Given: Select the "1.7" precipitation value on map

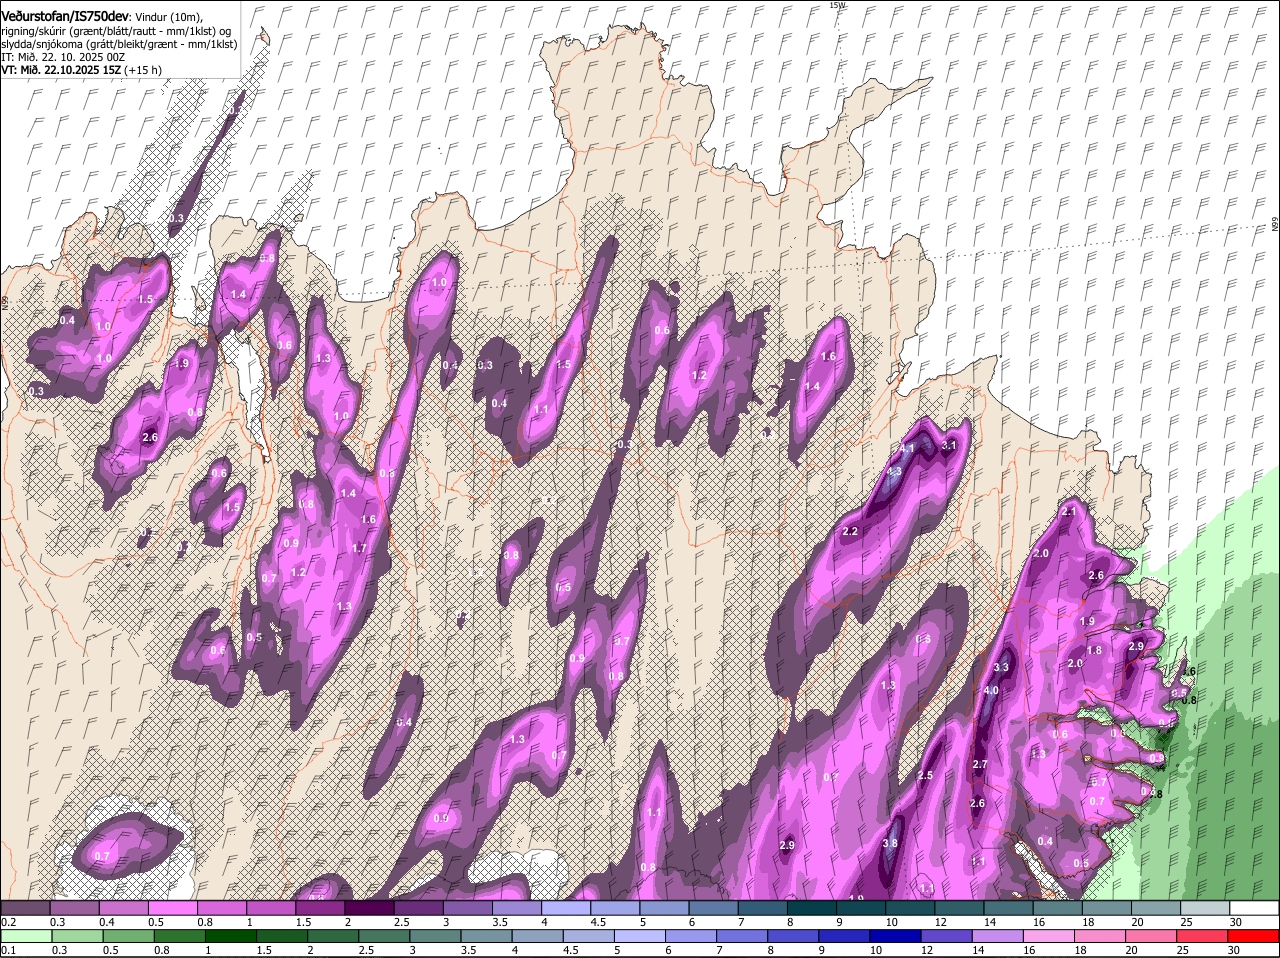Looking at the screenshot, I should [359, 549].
